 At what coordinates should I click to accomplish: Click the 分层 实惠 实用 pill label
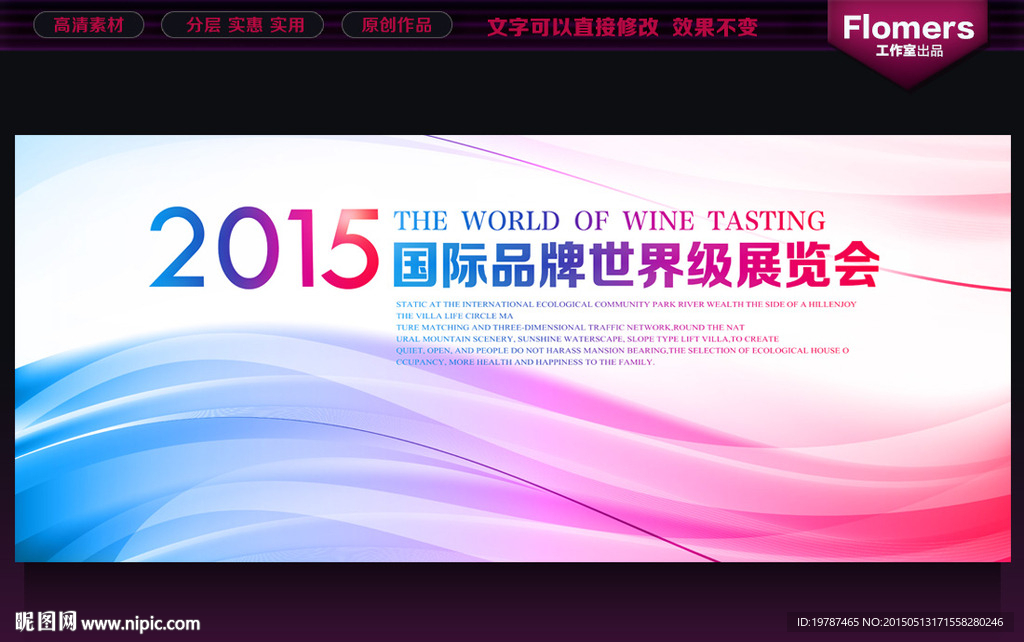(x=242, y=25)
